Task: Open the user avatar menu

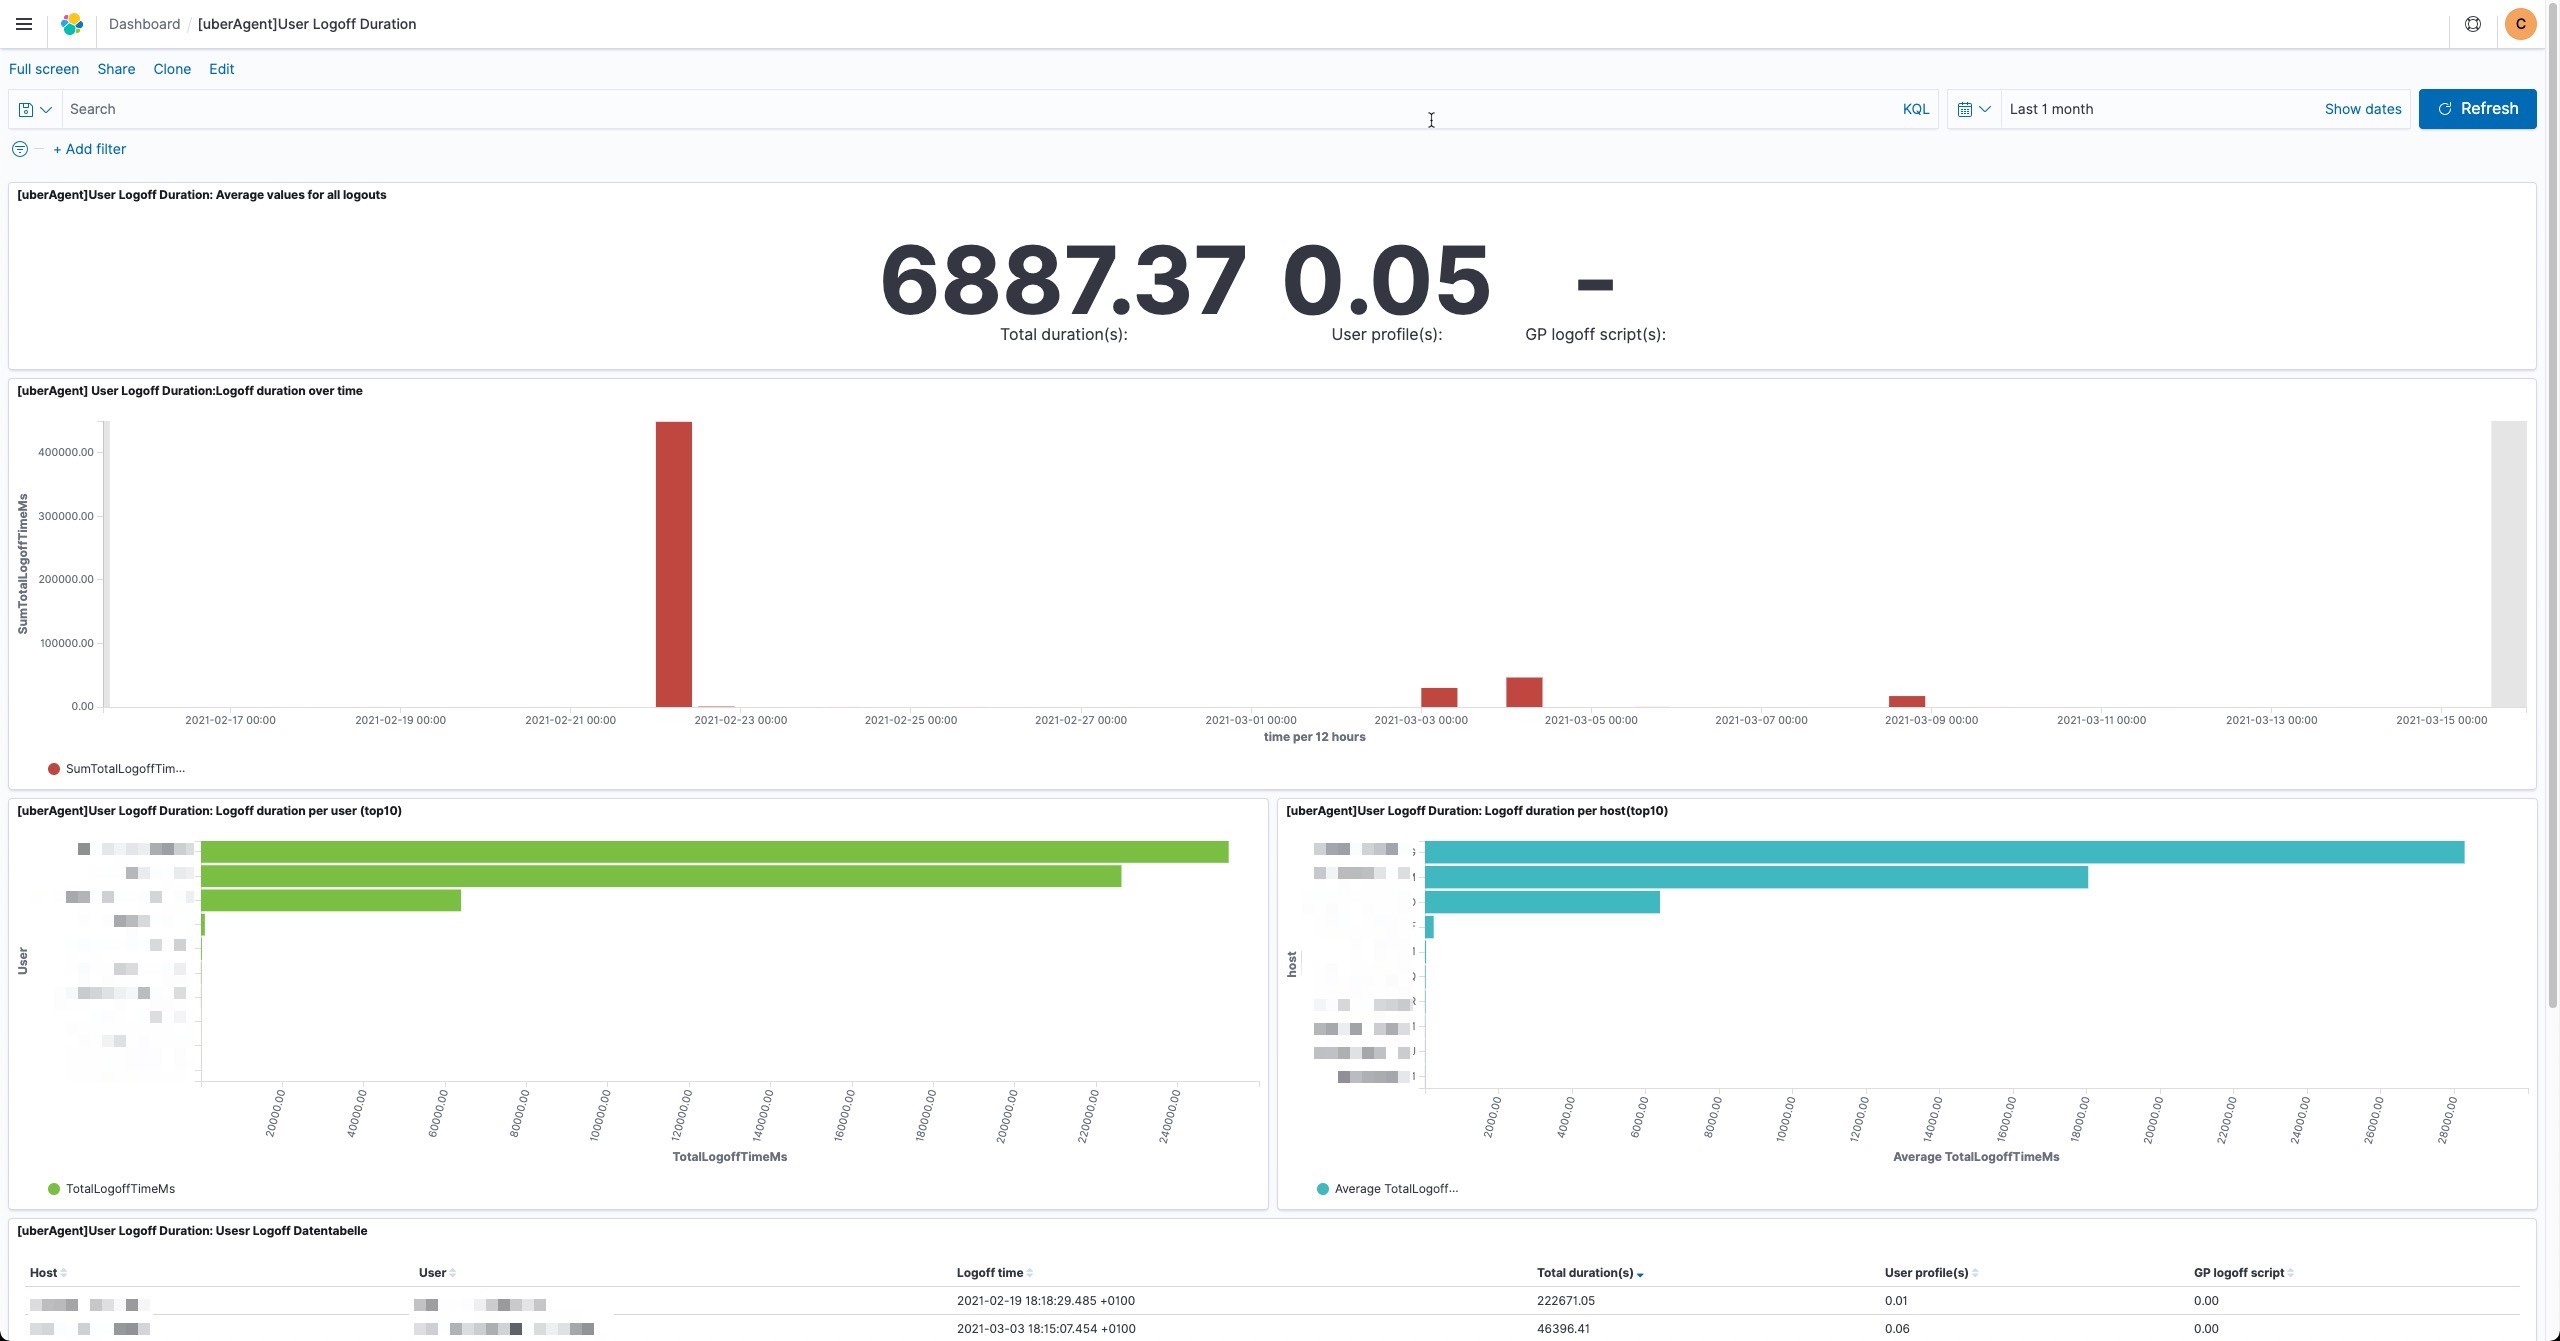Action: pos(2520,24)
